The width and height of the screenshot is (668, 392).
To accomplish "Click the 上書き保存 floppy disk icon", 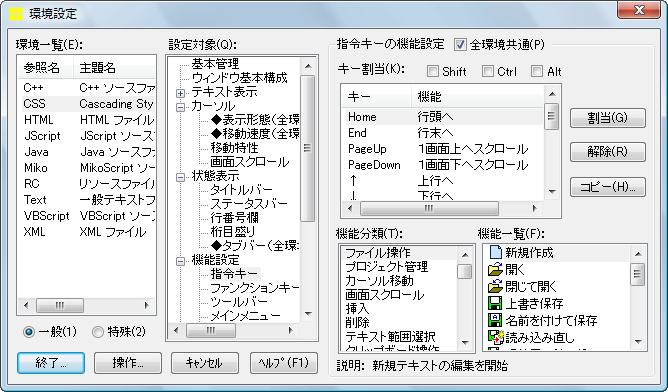I will click(495, 303).
